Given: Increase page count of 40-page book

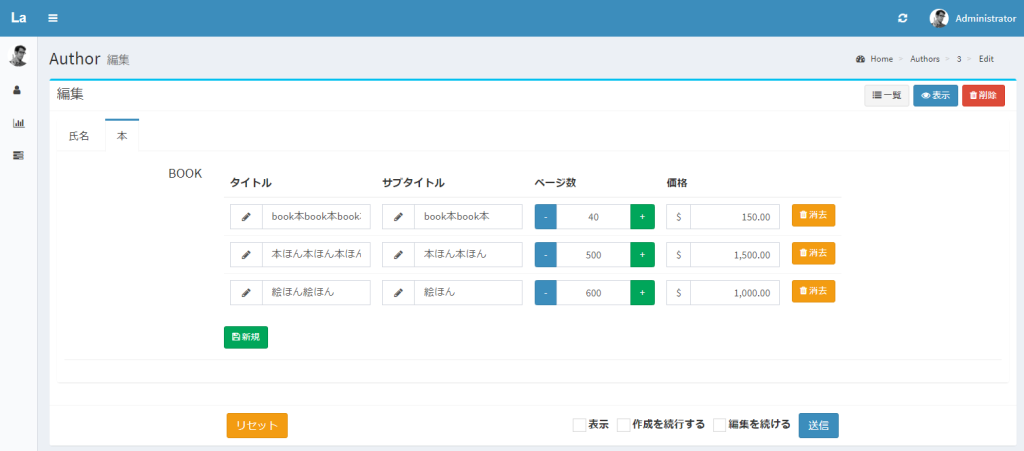Looking at the screenshot, I should [642, 217].
